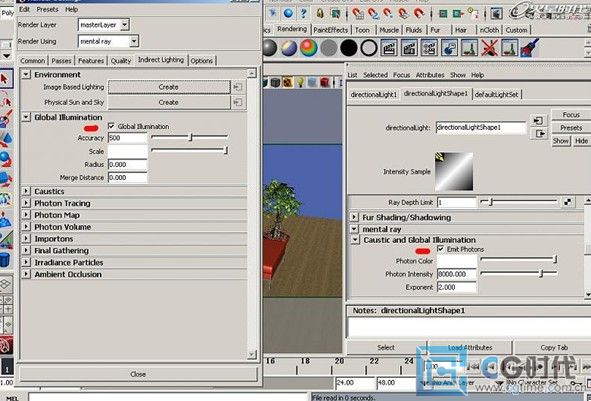591x401 pixels.
Task: Switch to the Common tab
Action: [32, 61]
